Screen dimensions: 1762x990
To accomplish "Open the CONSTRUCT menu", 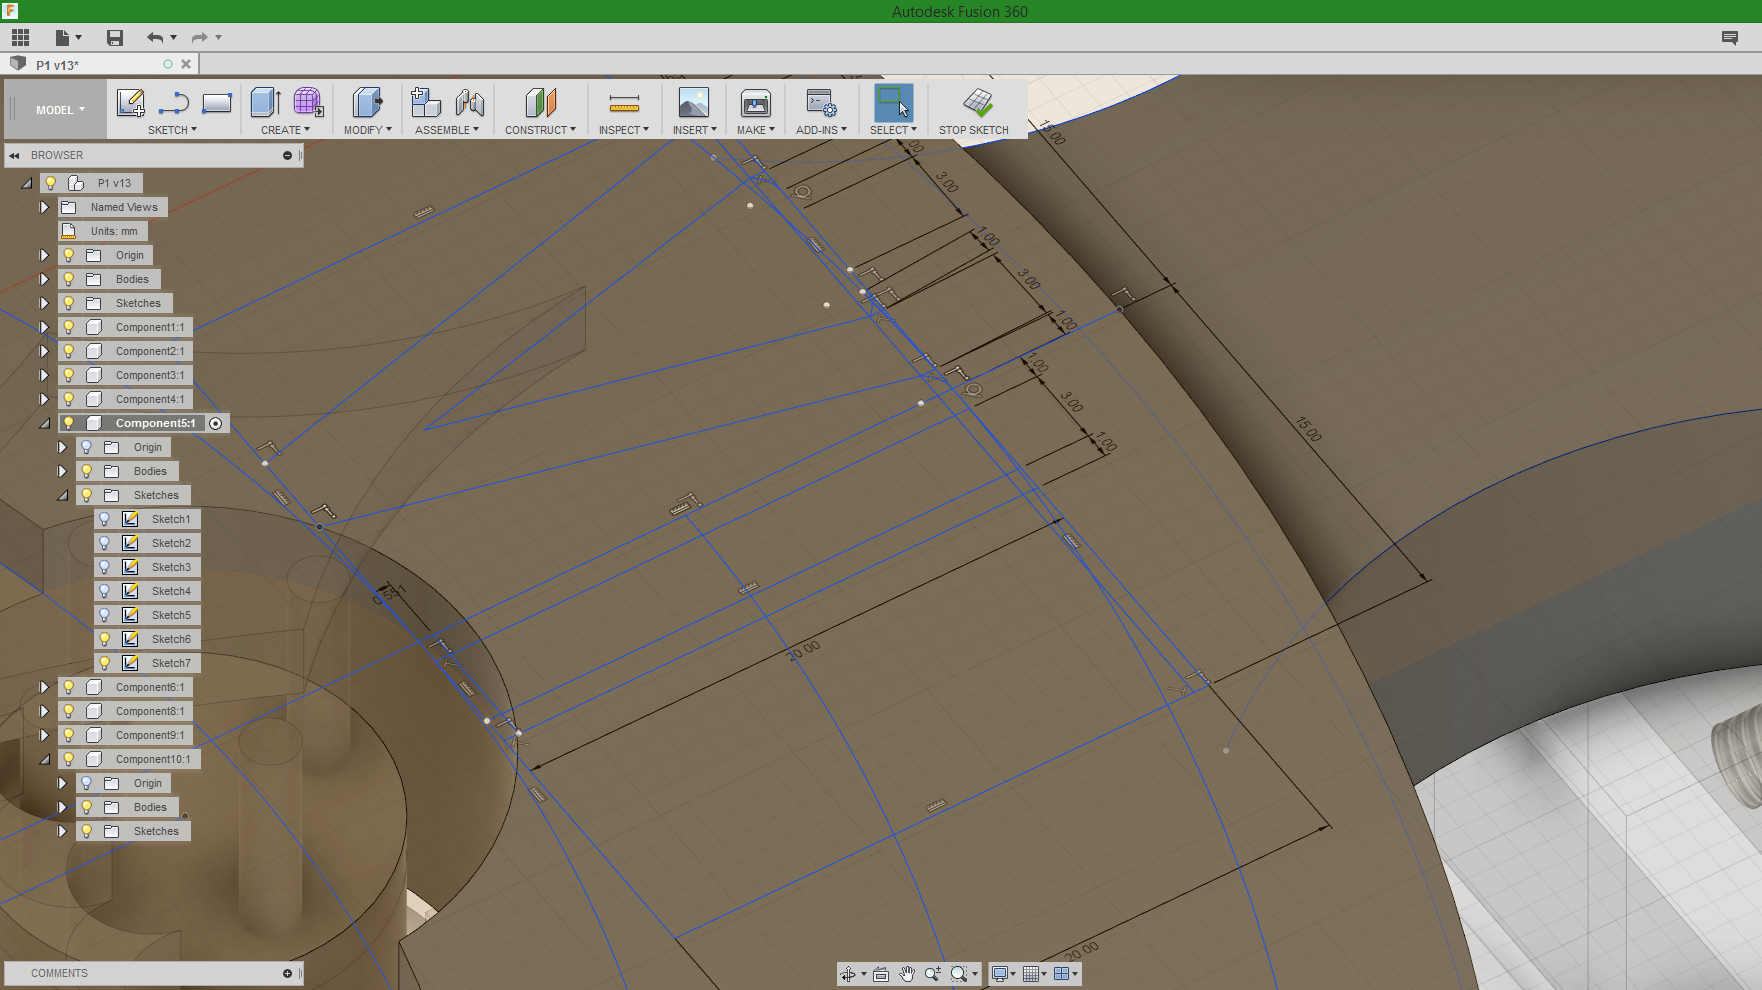I will 540,130.
